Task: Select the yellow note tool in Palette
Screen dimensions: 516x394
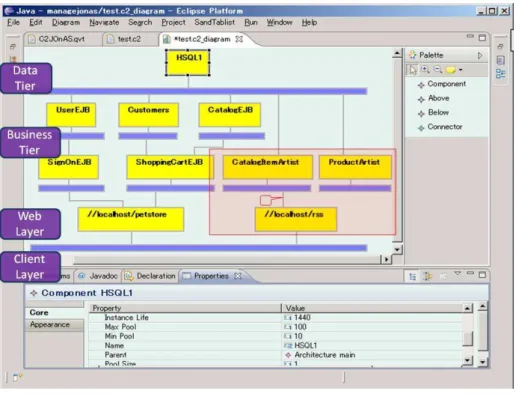Action: 451,70
